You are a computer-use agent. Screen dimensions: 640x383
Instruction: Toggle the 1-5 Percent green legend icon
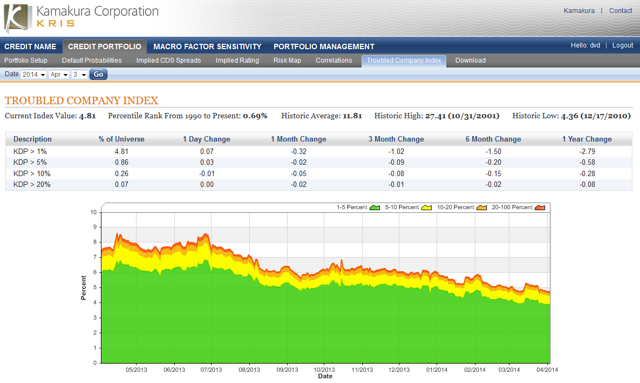pyautogui.click(x=374, y=207)
